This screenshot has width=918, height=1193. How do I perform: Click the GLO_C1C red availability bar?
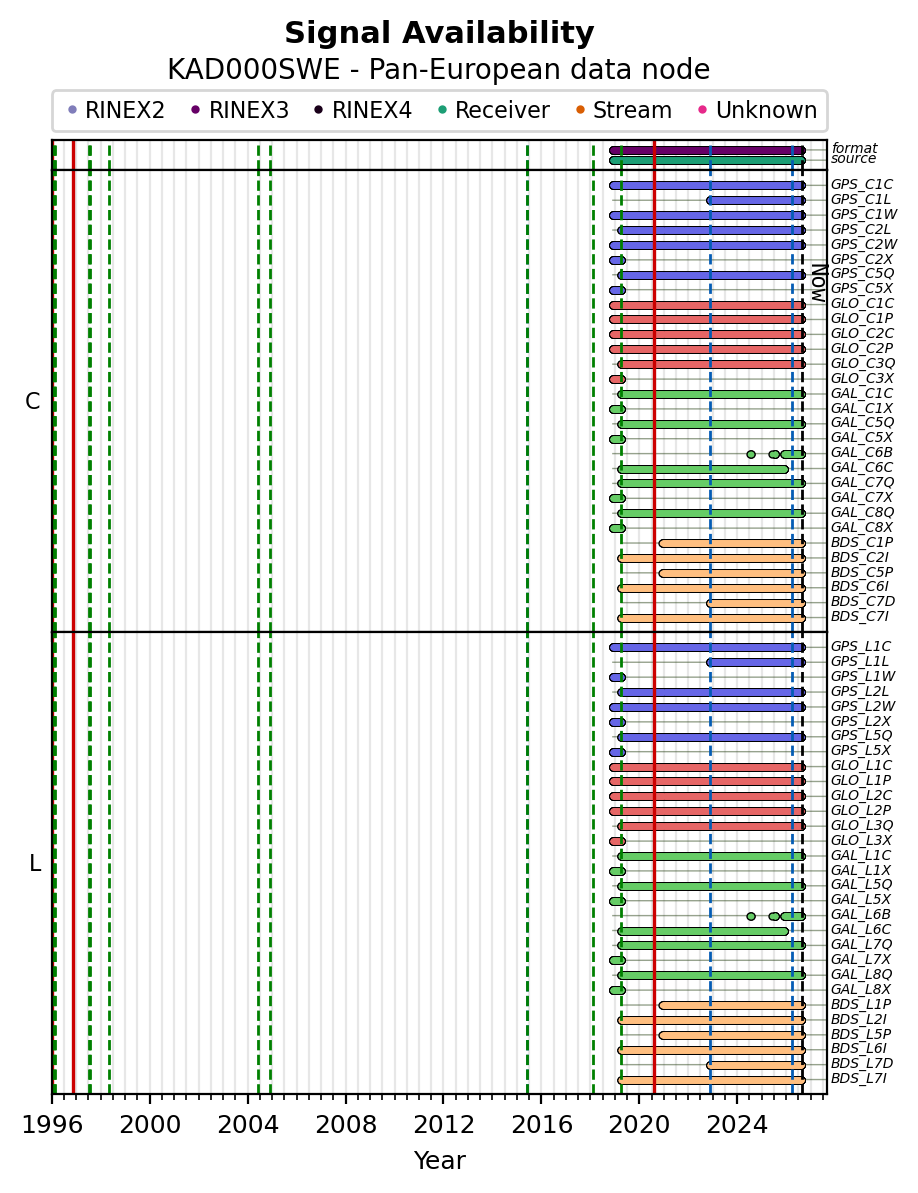(707, 305)
